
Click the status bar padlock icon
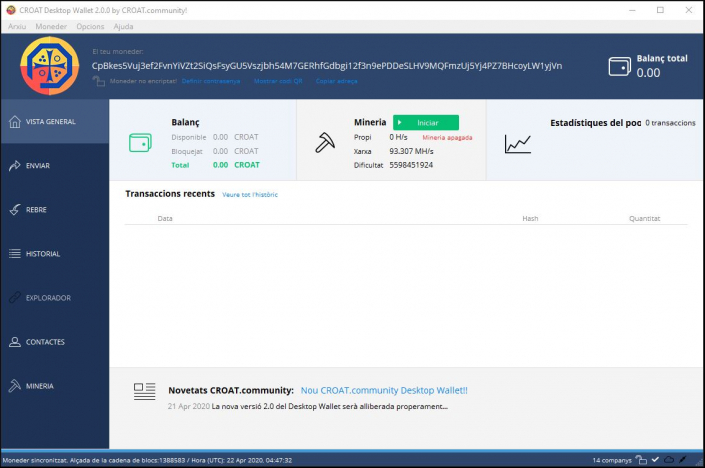641,459
